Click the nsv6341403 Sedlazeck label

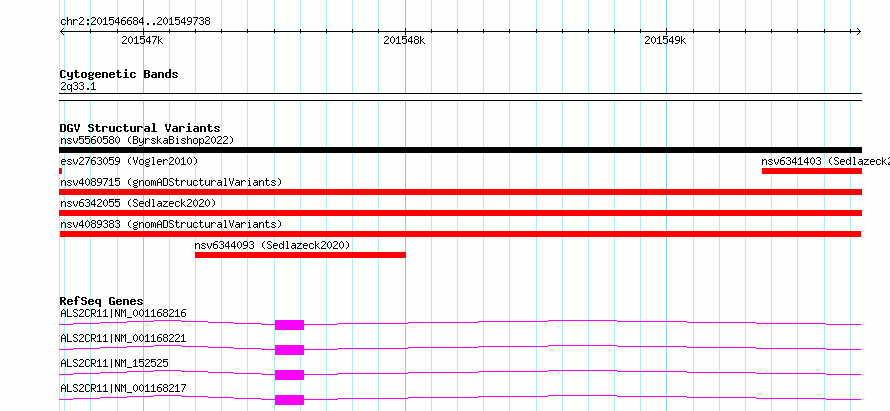825,162
